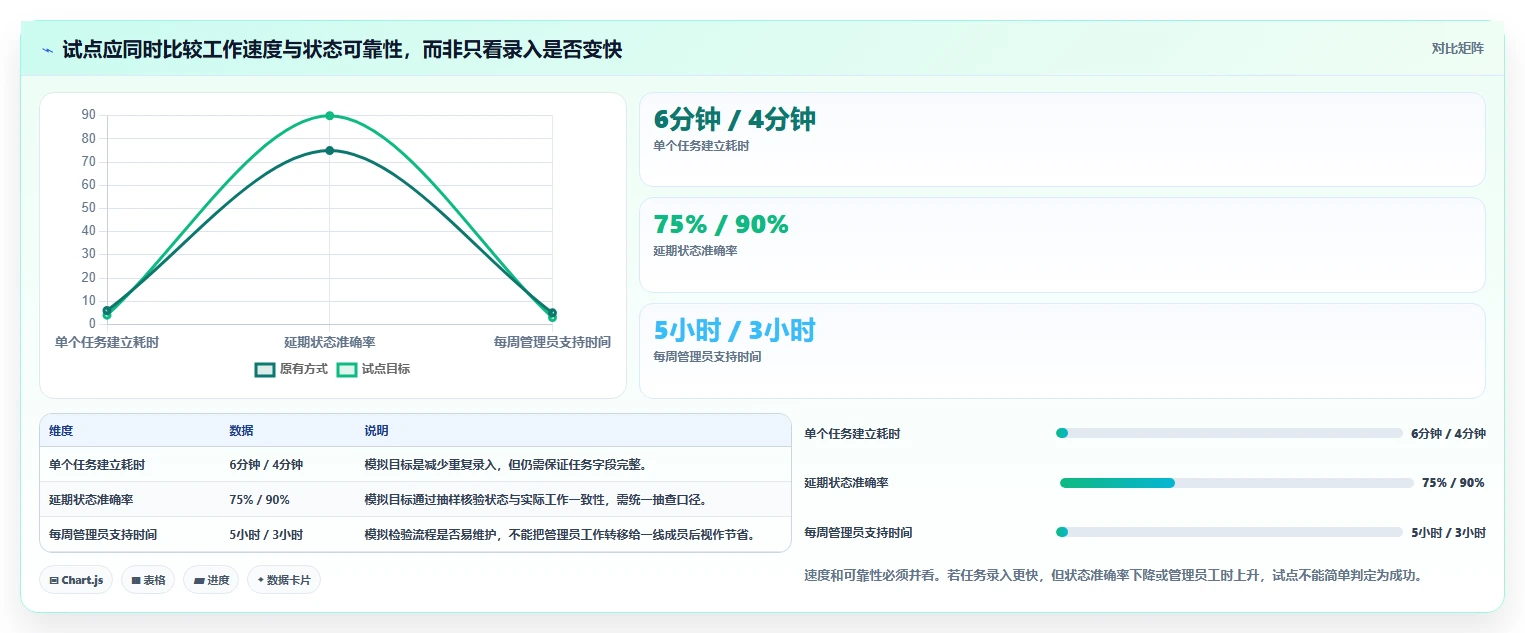Image resolution: width=1525 pixels, height=633 pixels.
Task: Click the 数据 table column header
Action: [241, 431]
